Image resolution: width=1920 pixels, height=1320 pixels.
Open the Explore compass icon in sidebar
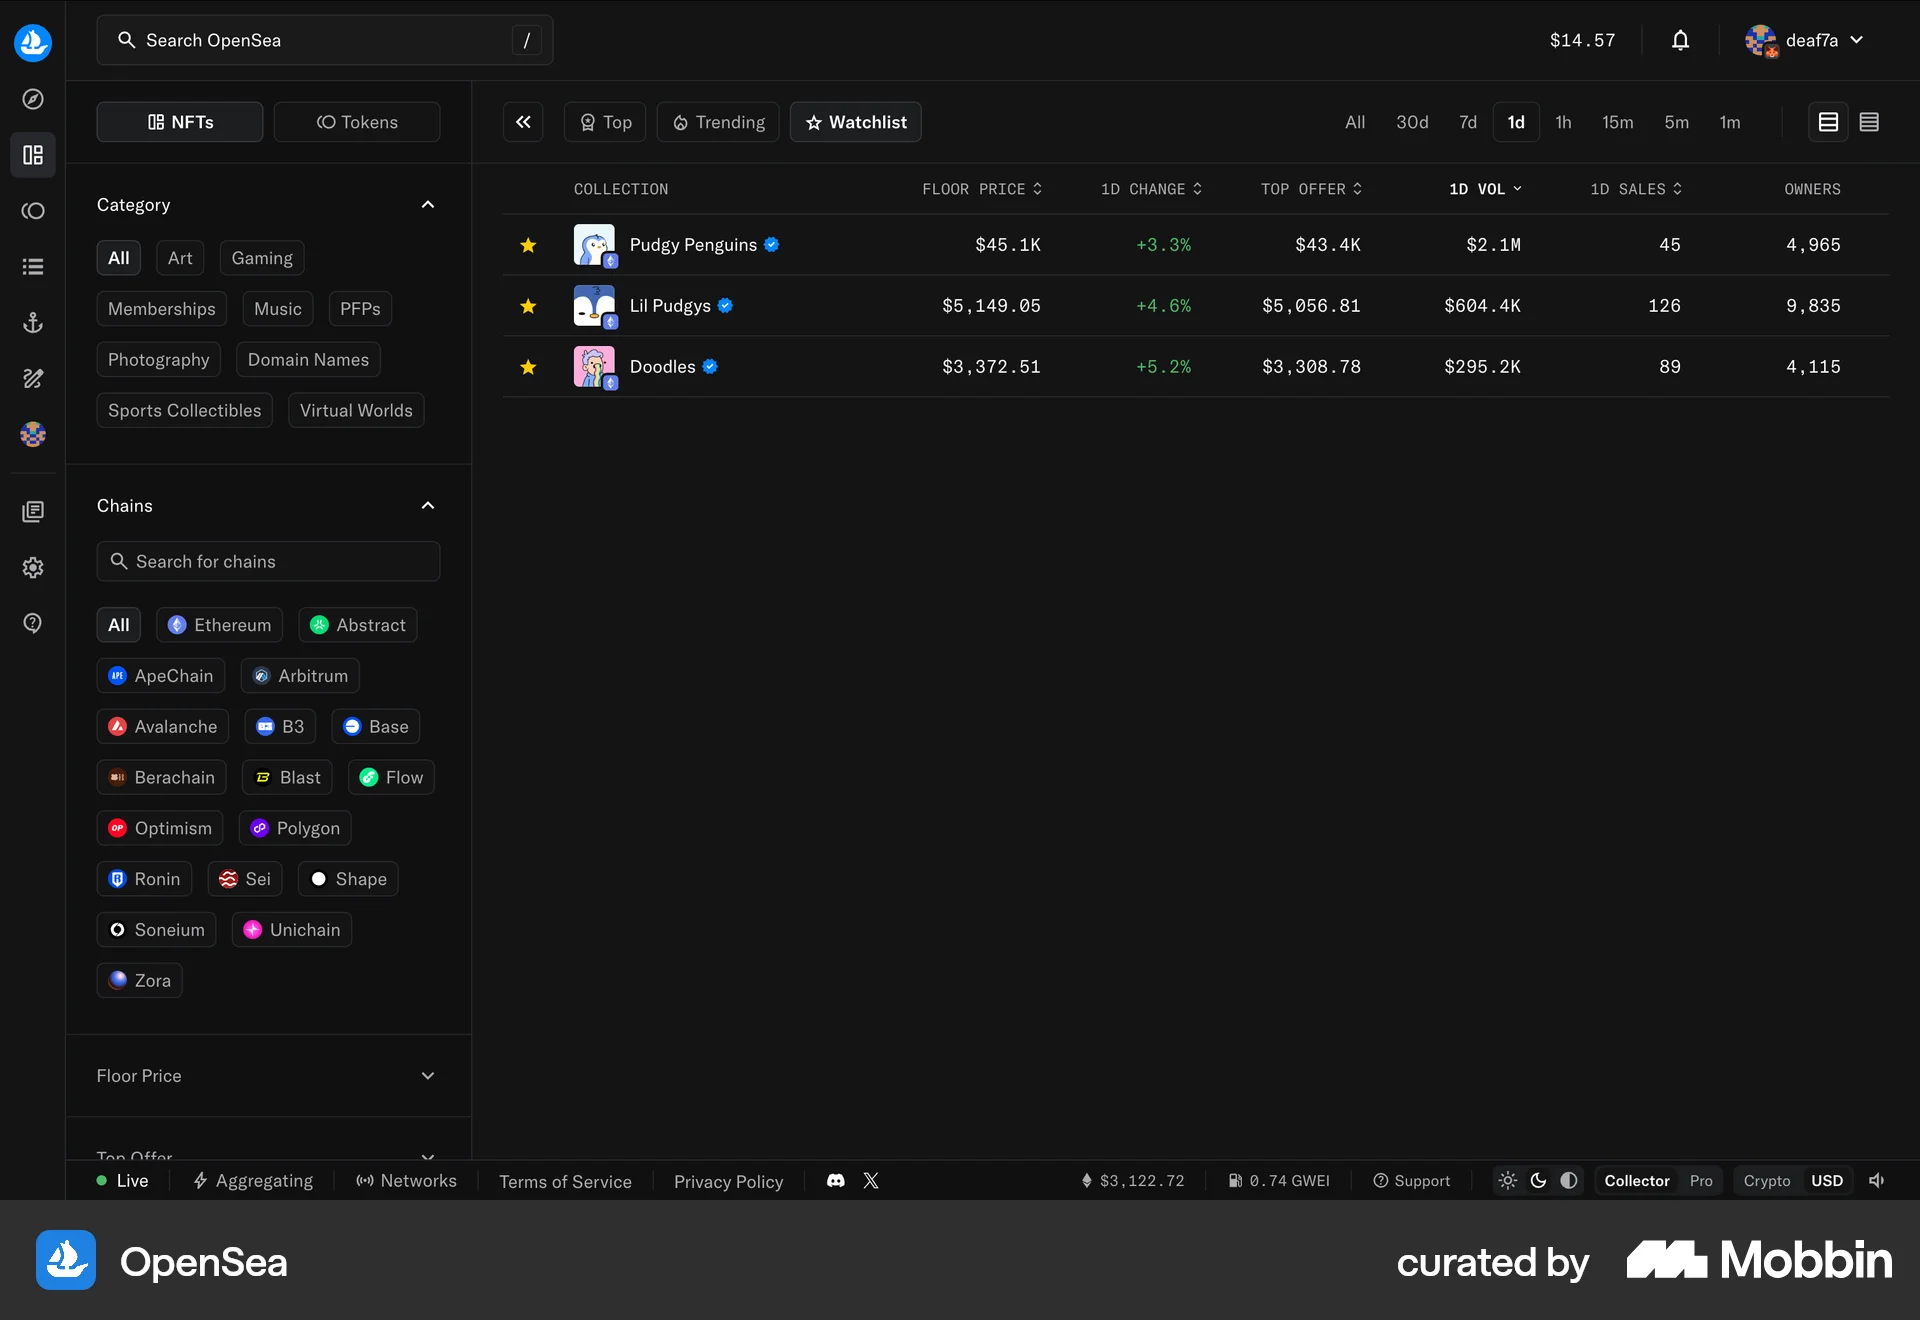pos(32,99)
